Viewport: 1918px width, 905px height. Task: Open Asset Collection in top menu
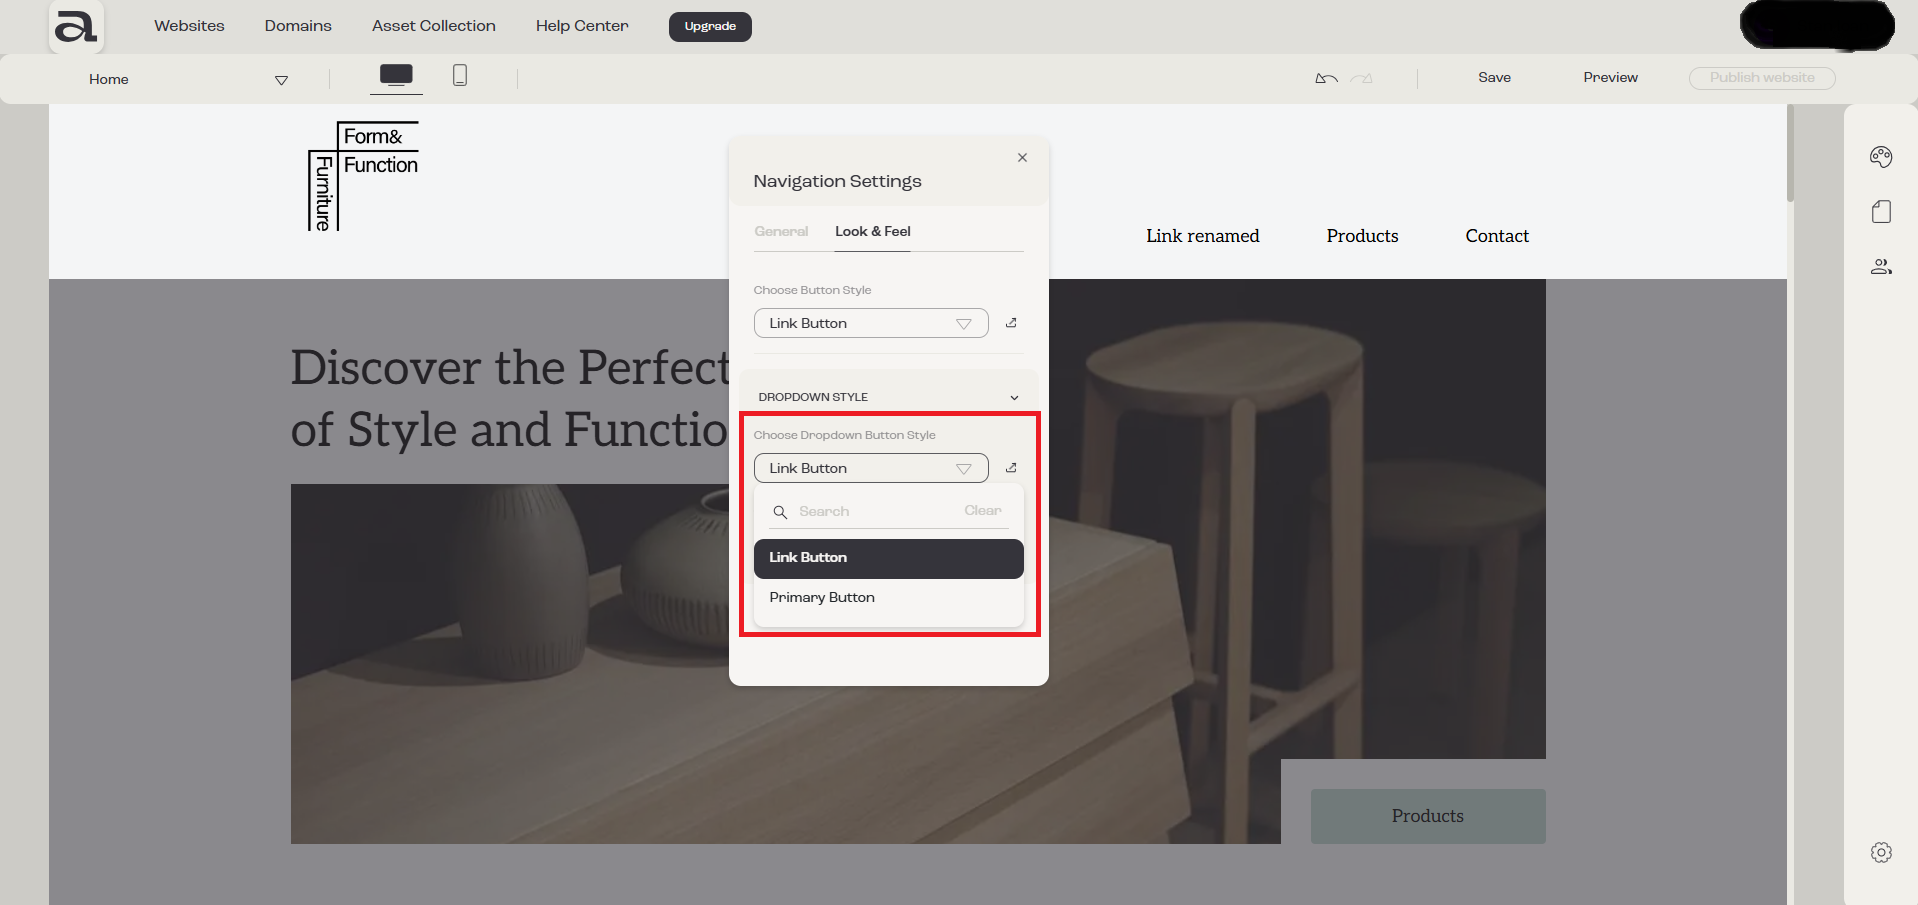point(434,26)
